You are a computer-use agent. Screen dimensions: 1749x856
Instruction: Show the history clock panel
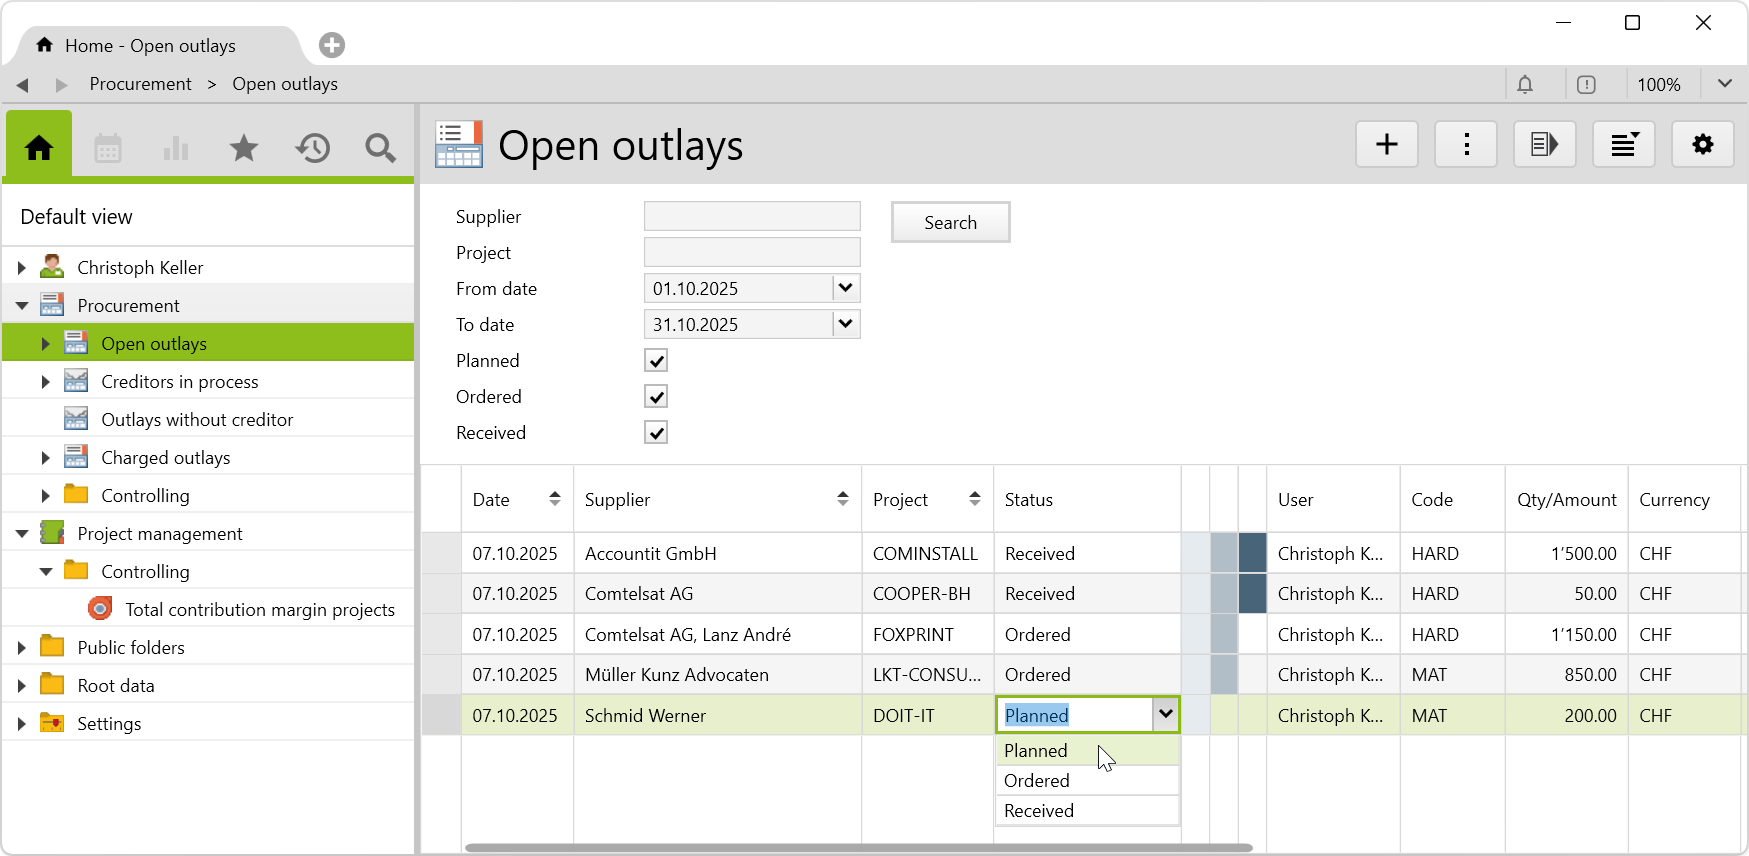point(312,149)
